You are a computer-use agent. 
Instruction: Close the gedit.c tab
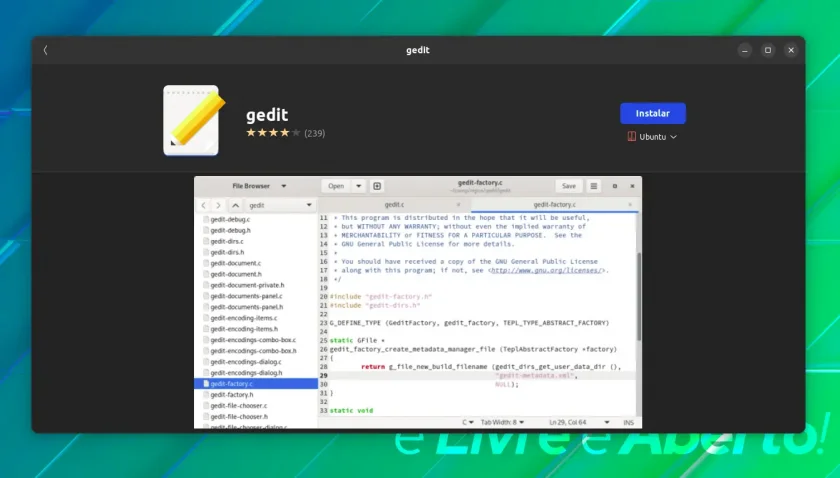tap(458, 205)
